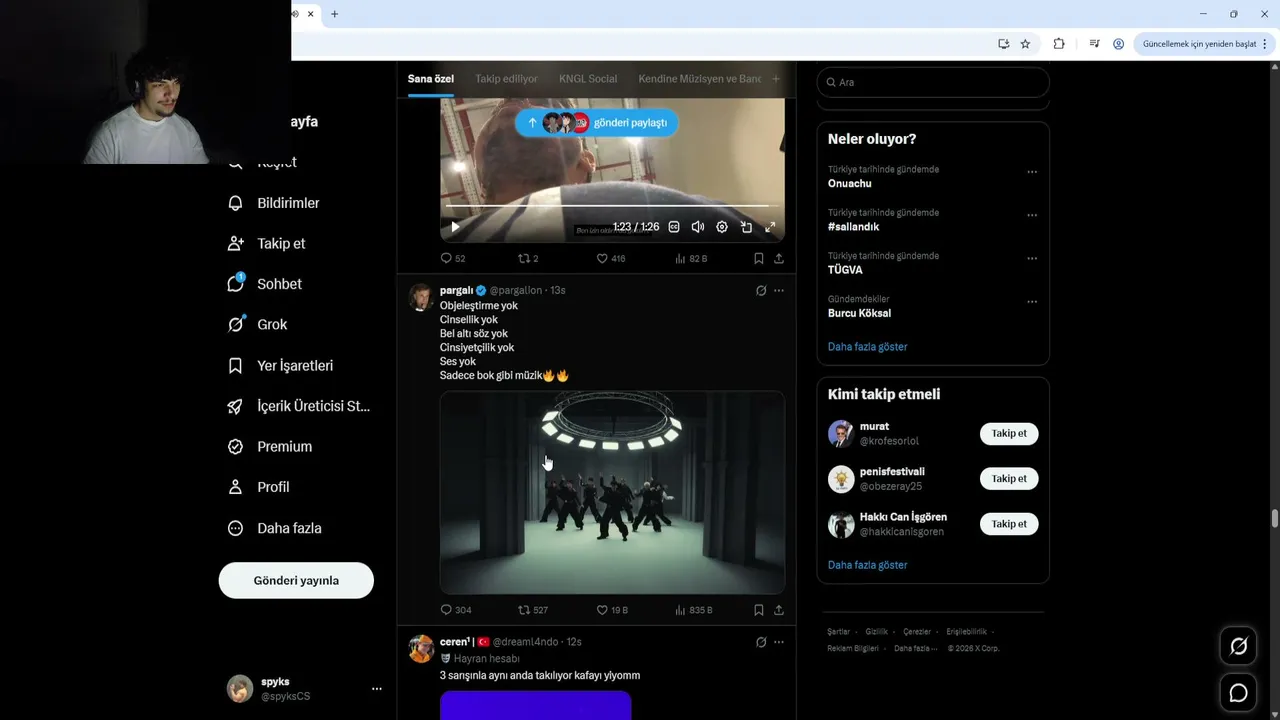Screen dimensions: 1280x720
Task: View analytics of the post with 82 B views
Action: [692, 258]
